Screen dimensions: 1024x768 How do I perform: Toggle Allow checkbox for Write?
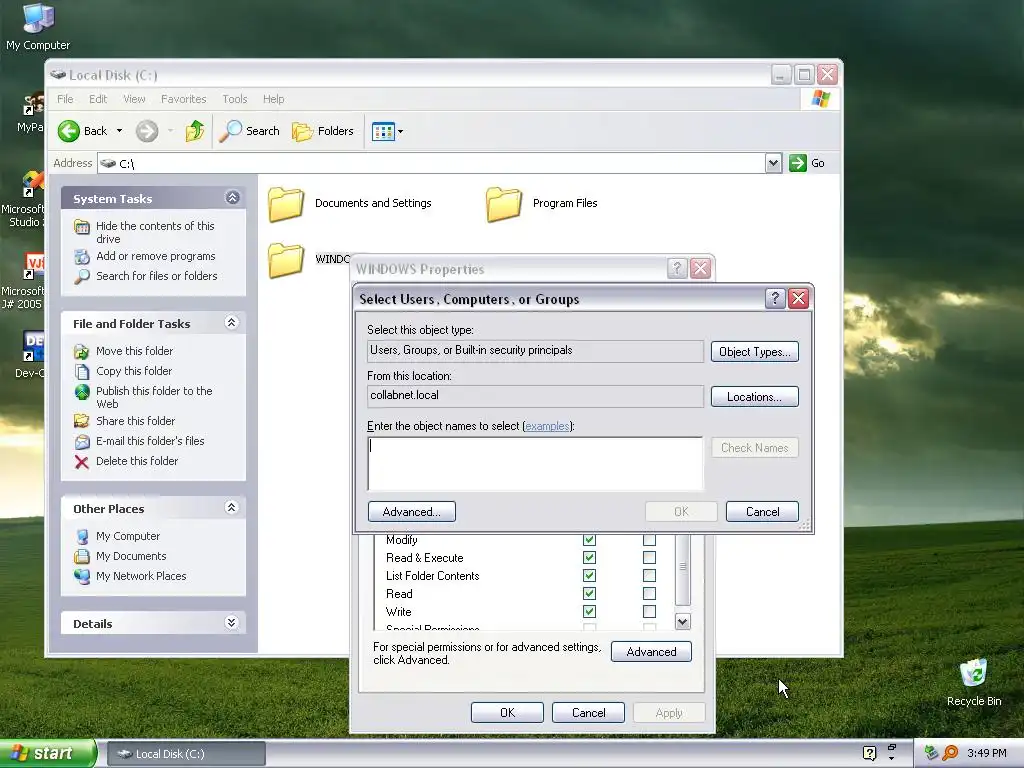pos(589,612)
